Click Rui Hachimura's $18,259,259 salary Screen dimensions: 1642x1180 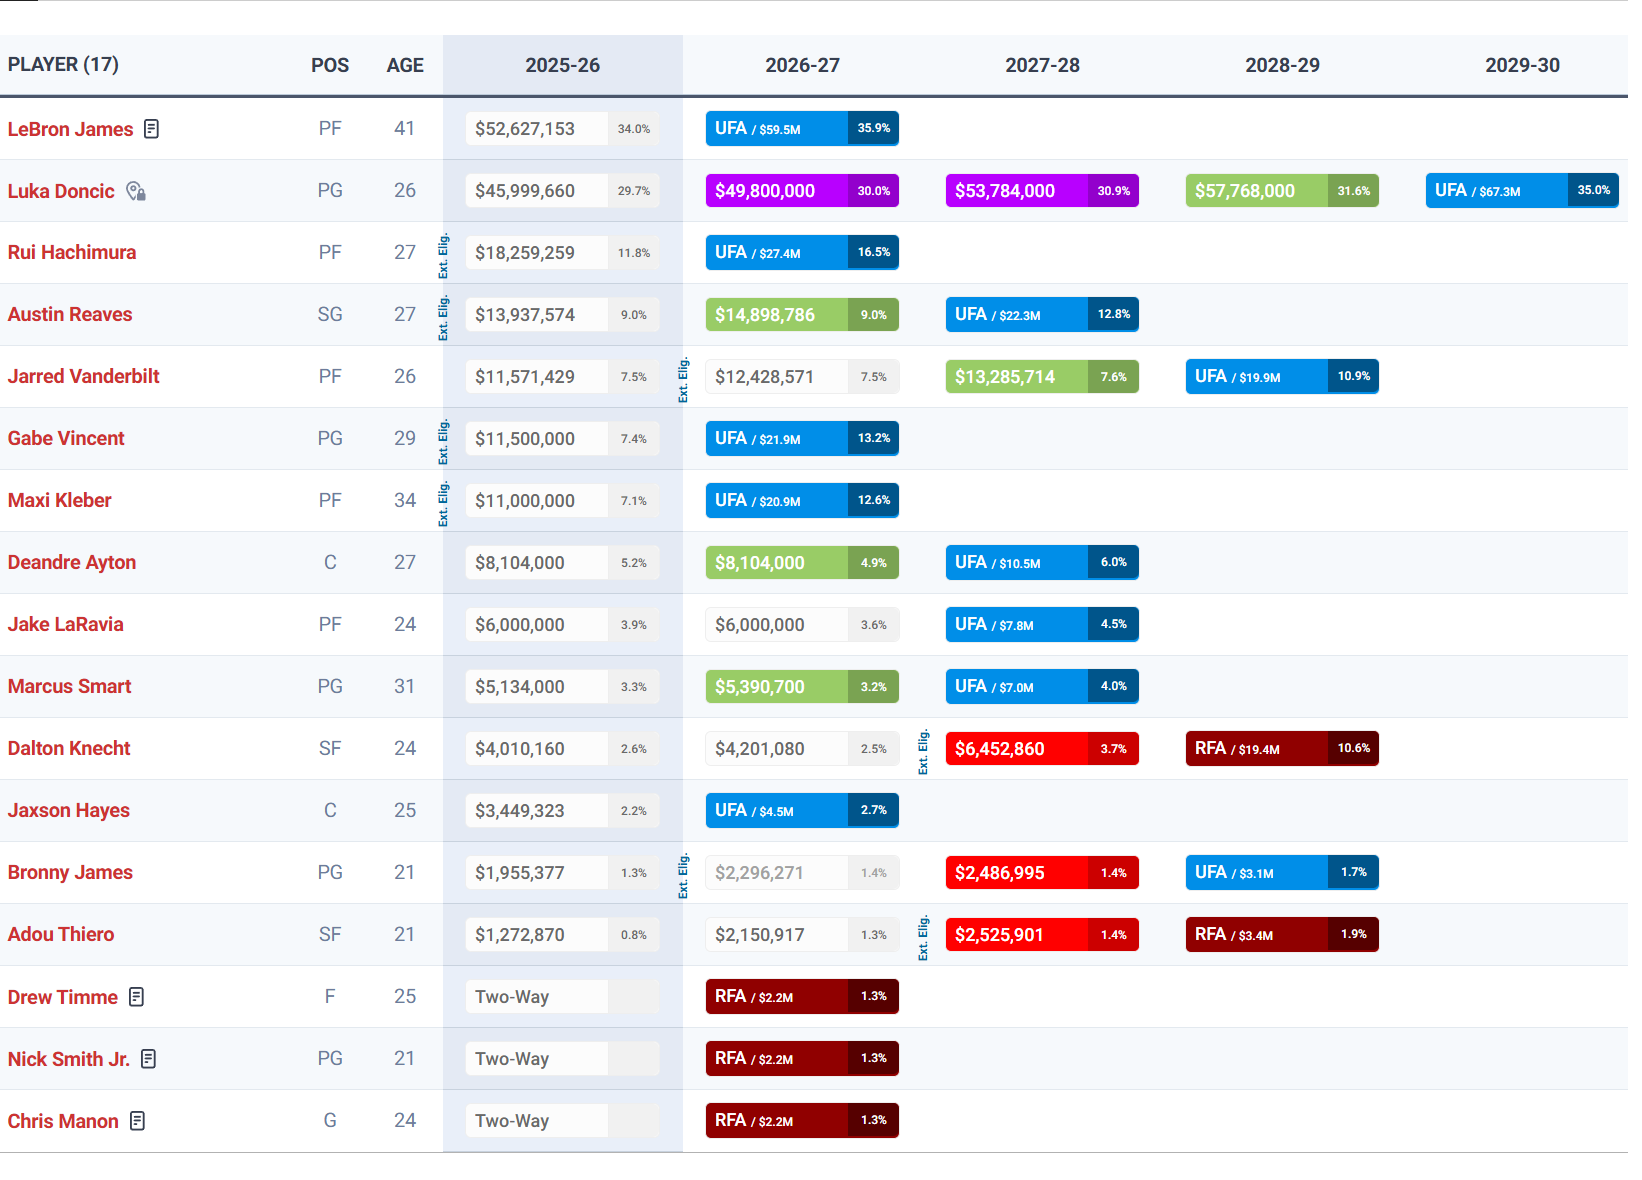point(562,253)
